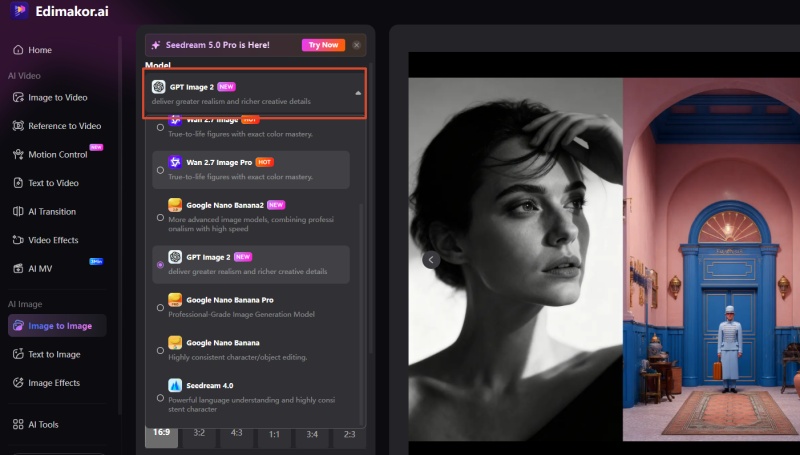Screen dimensions: 800x455
Task: Go to Motion Control in sidebar
Action: (57, 155)
